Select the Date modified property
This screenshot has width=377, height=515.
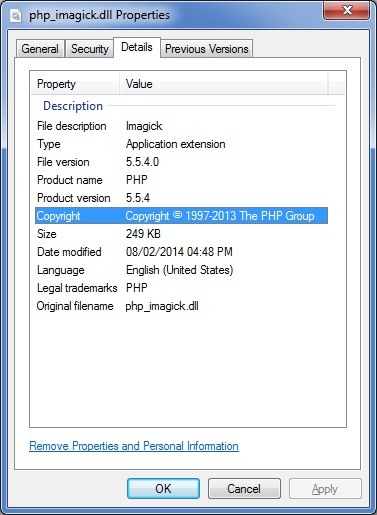pyautogui.click(x=69, y=252)
